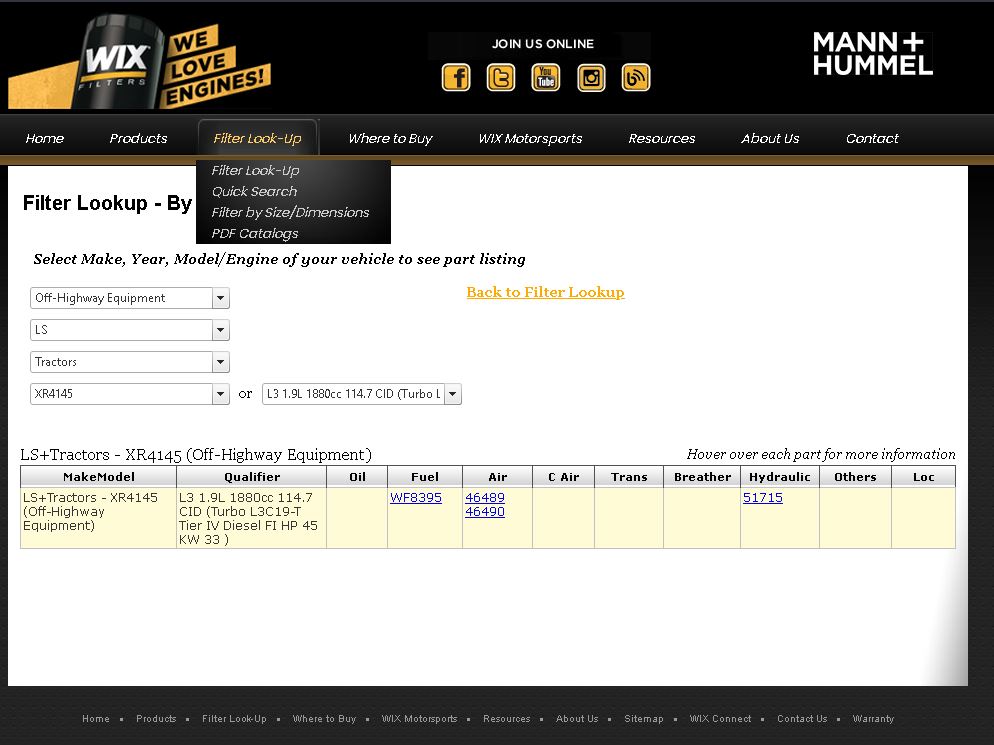Choose Quick Search from the submenu
This screenshot has height=745, width=994.
tap(254, 191)
